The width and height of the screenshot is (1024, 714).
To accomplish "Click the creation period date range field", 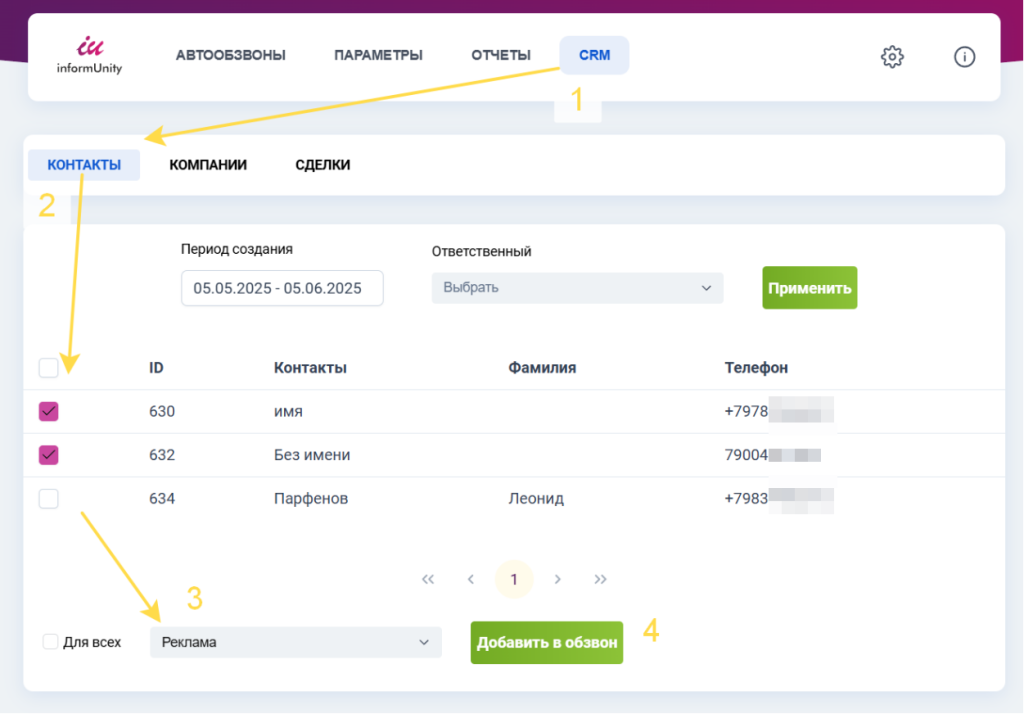I will point(282,288).
